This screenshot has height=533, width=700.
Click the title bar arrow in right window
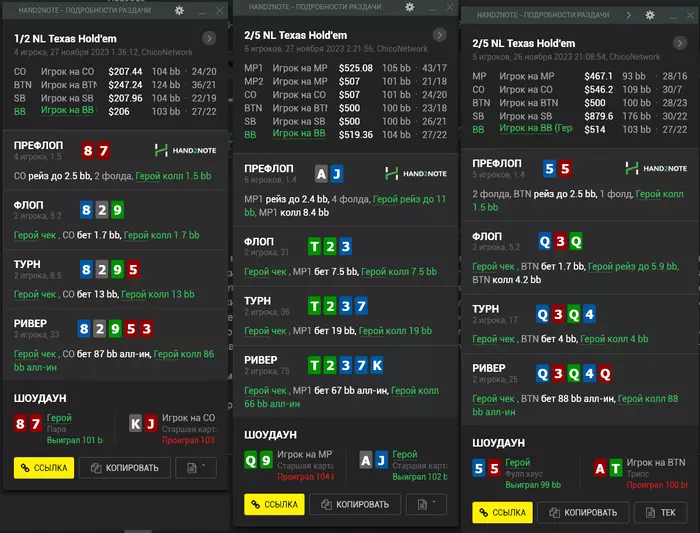click(629, 15)
